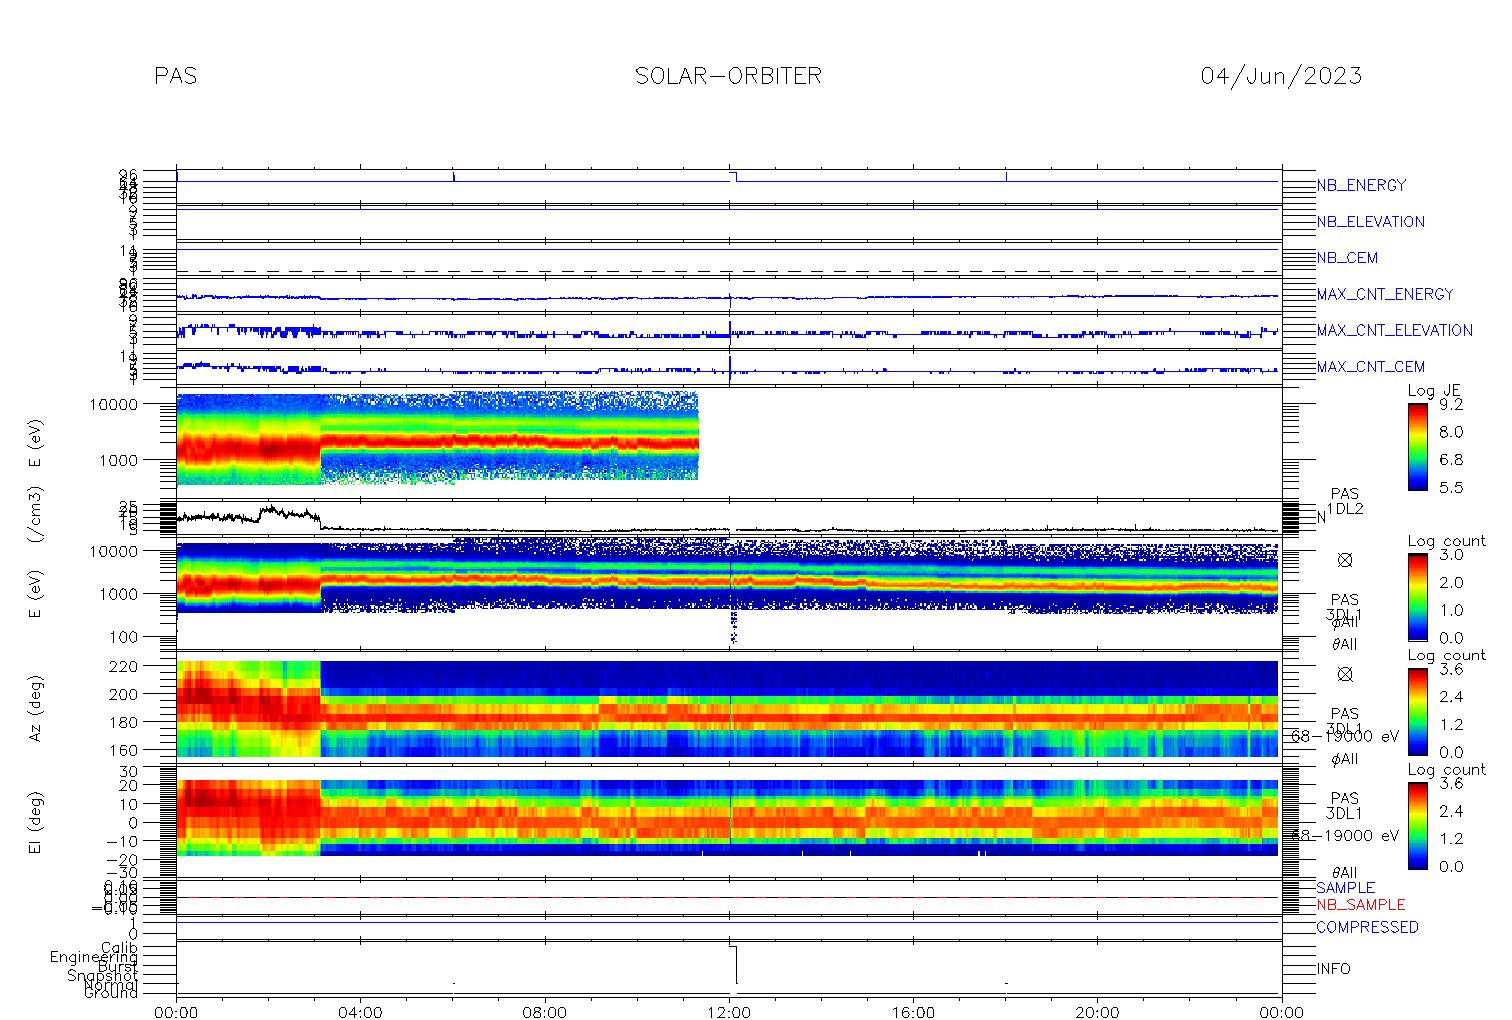Click the Ground mode label

111,993
